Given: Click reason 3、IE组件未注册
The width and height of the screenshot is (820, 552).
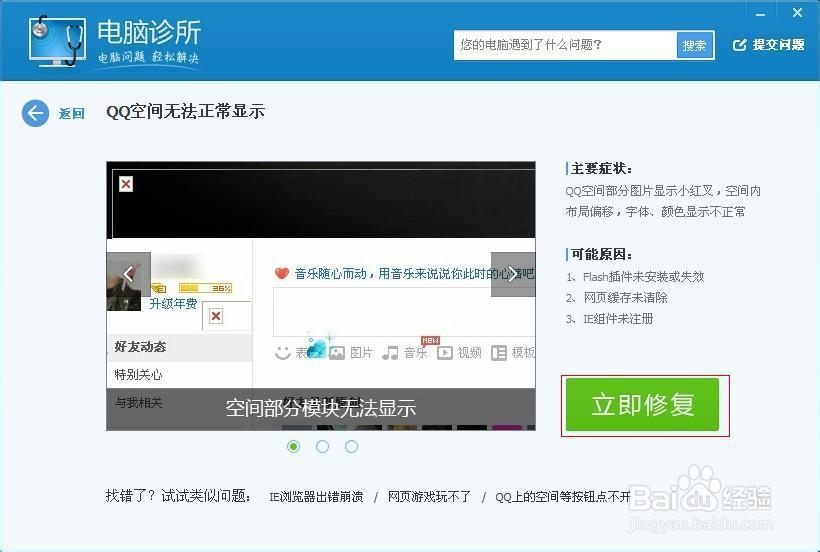Looking at the screenshot, I should [609, 319].
